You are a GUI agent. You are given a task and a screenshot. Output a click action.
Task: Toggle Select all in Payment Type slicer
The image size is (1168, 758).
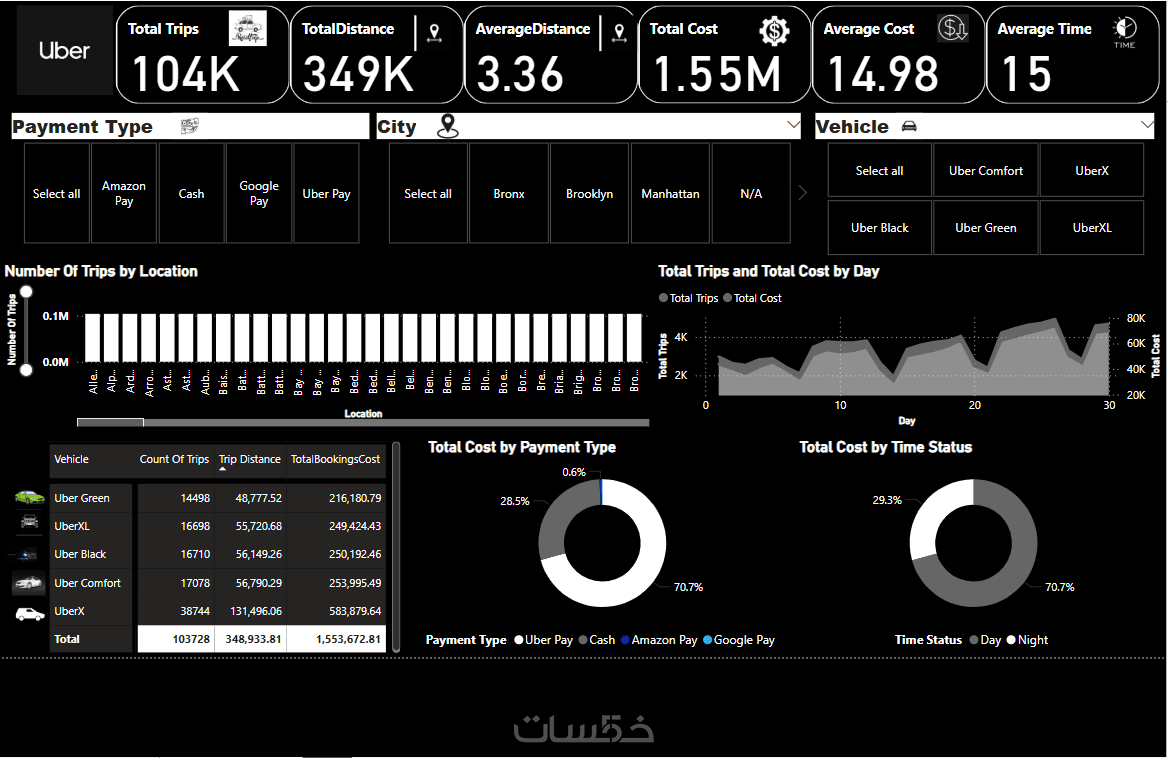[57, 194]
